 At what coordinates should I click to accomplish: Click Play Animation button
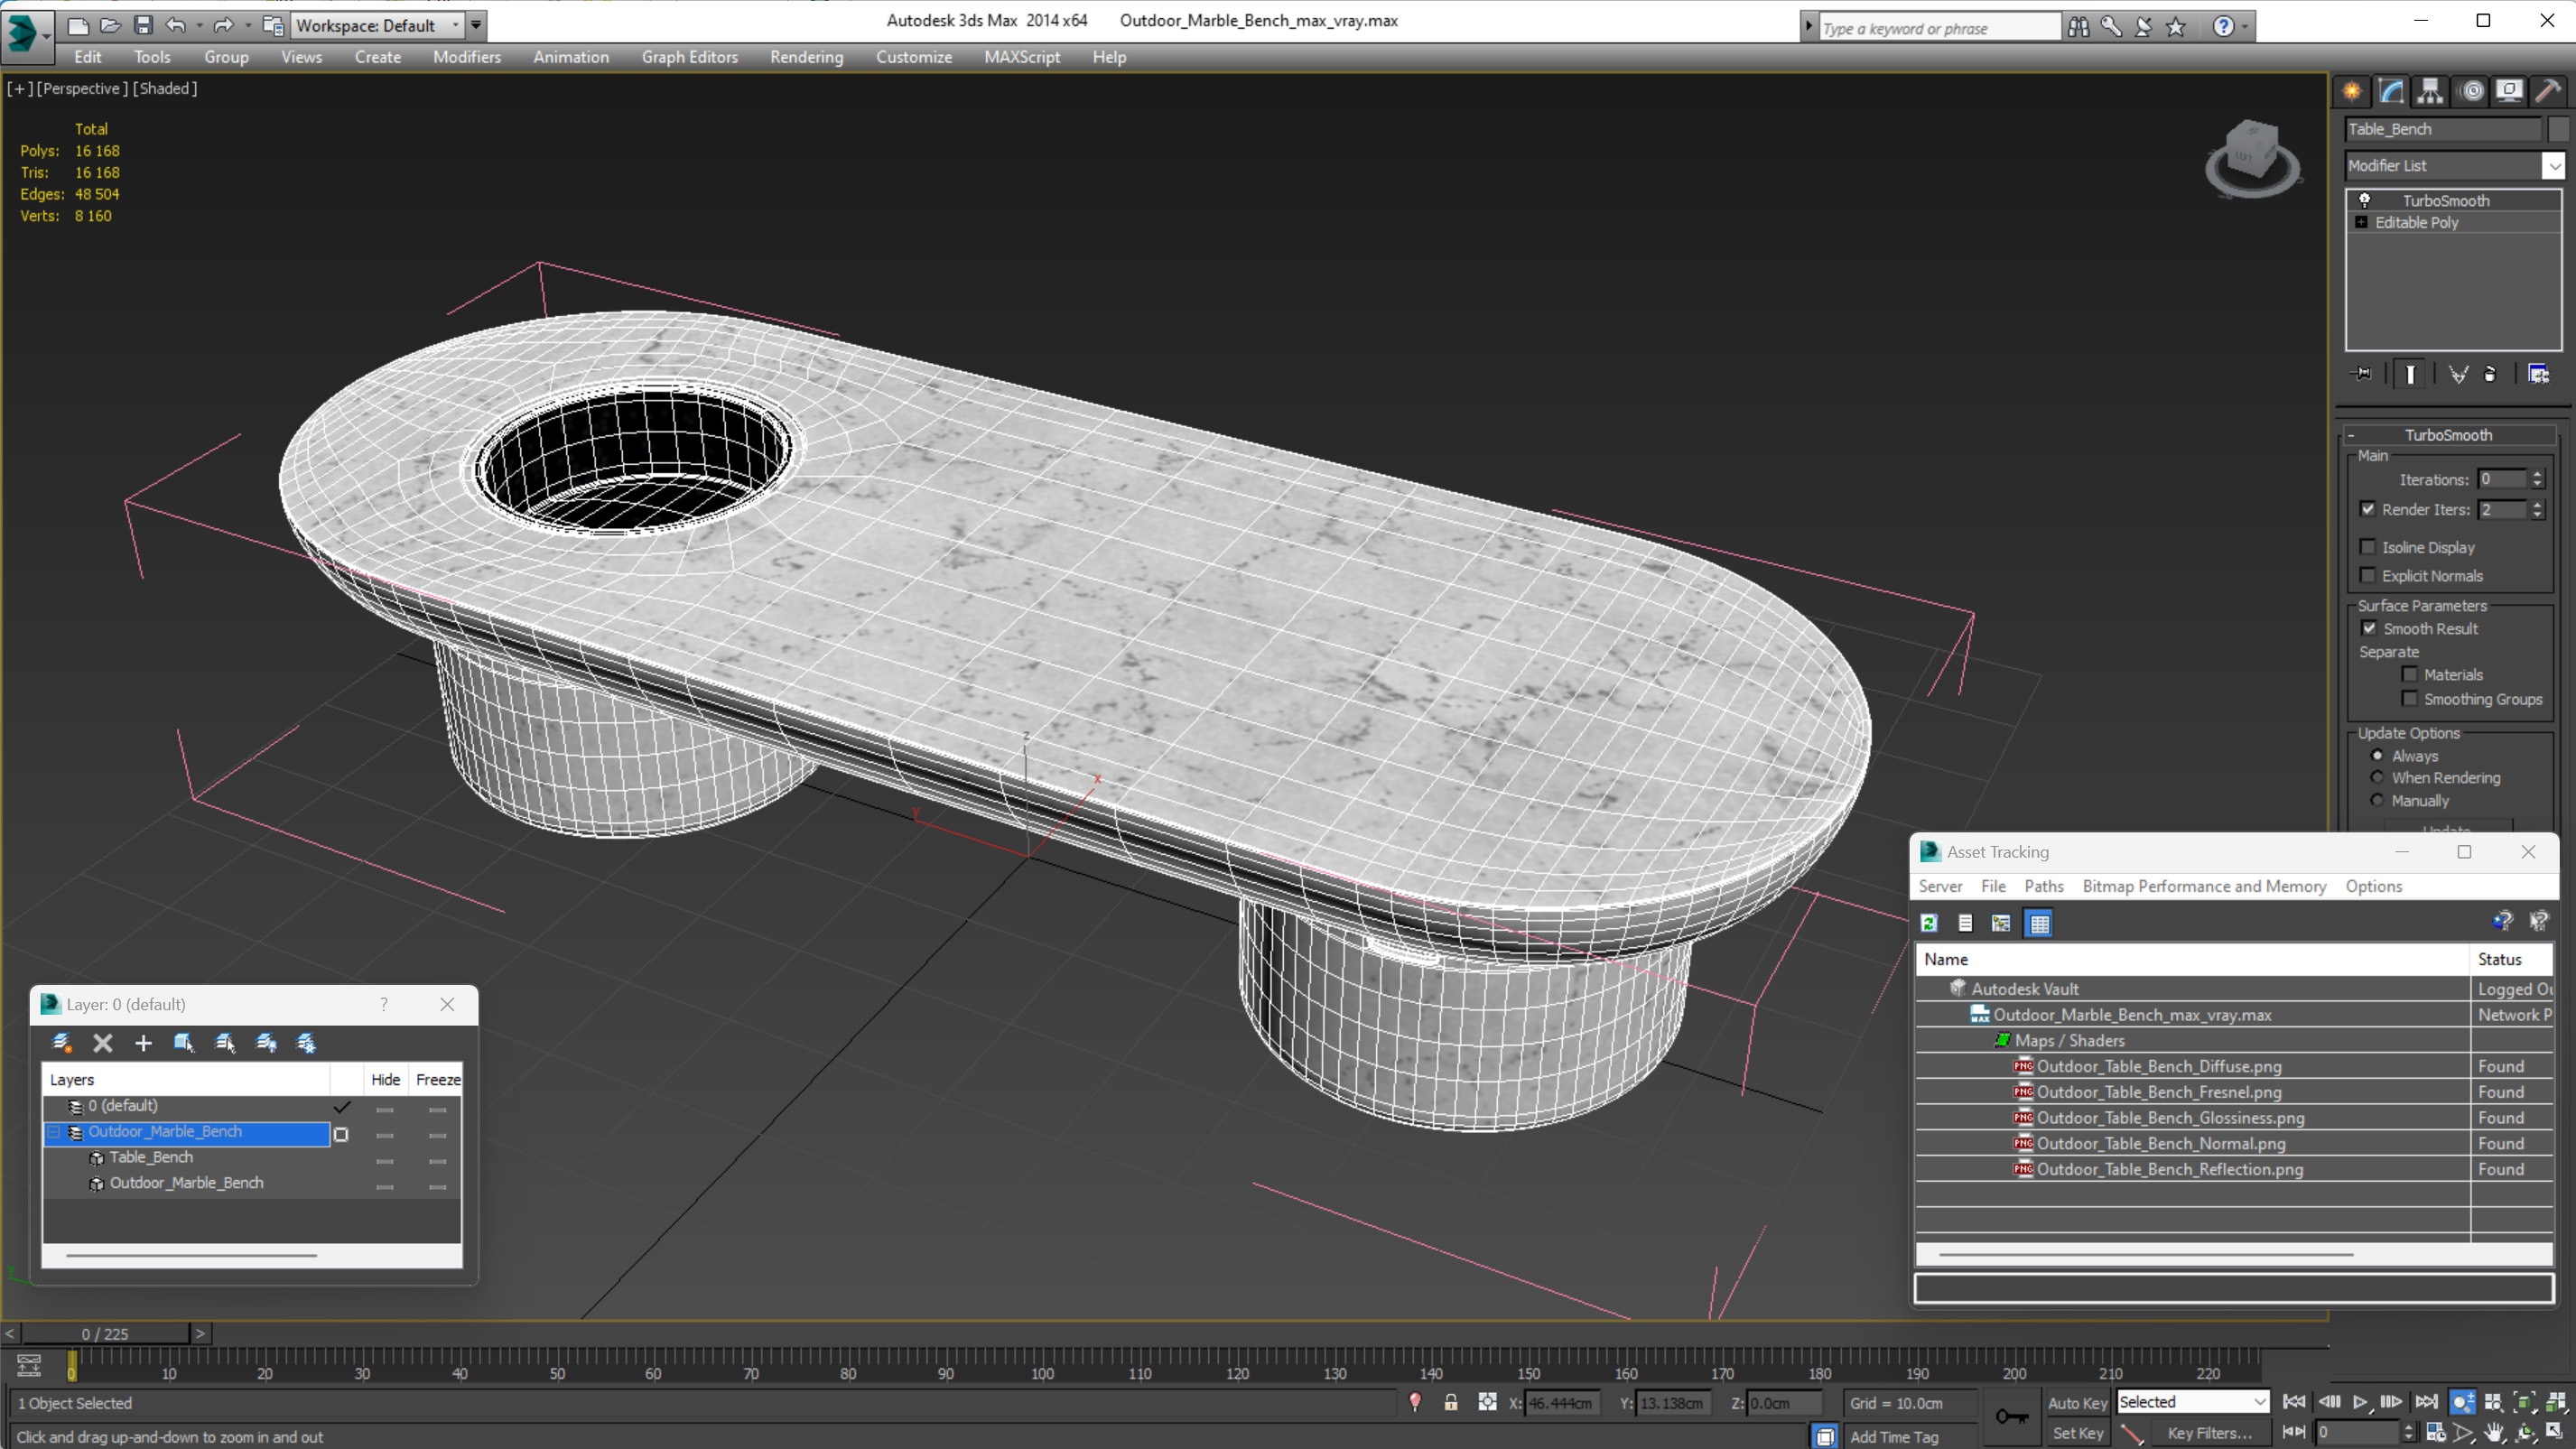(2360, 1402)
